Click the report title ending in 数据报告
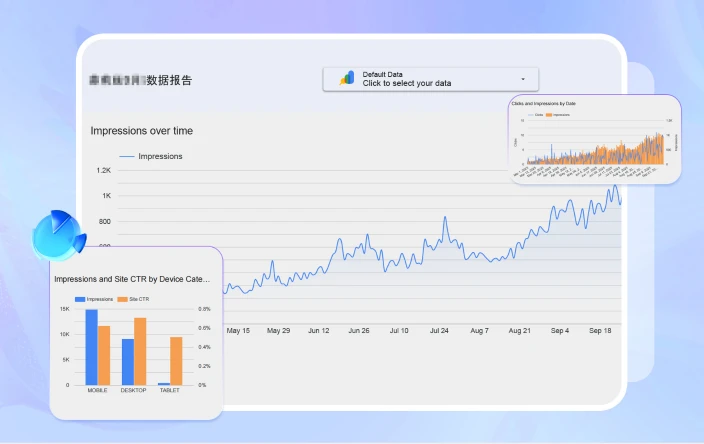The width and height of the screenshot is (704, 444). tap(140, 80)
